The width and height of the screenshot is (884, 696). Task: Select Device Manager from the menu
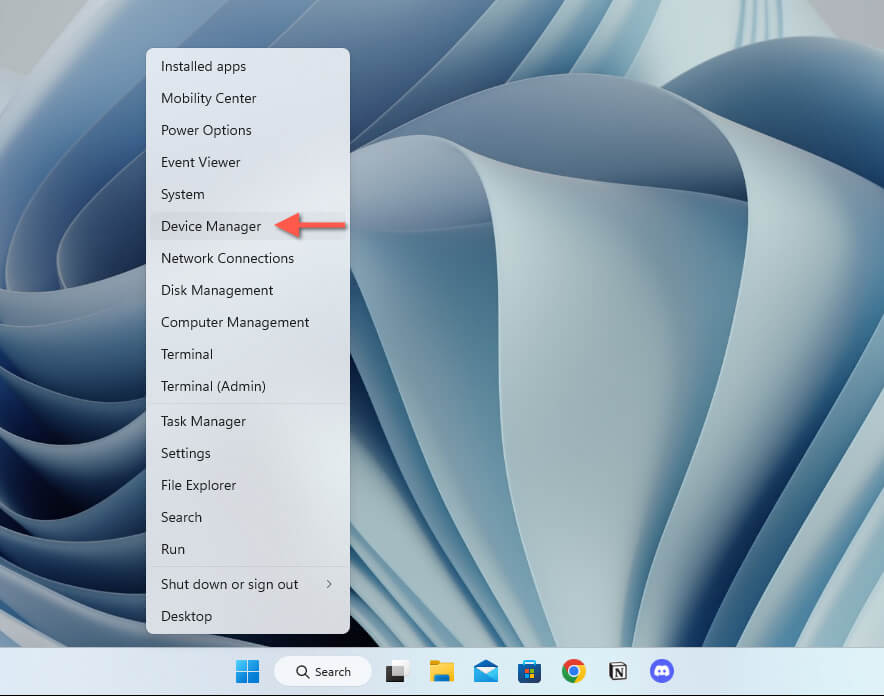[211, 226]
